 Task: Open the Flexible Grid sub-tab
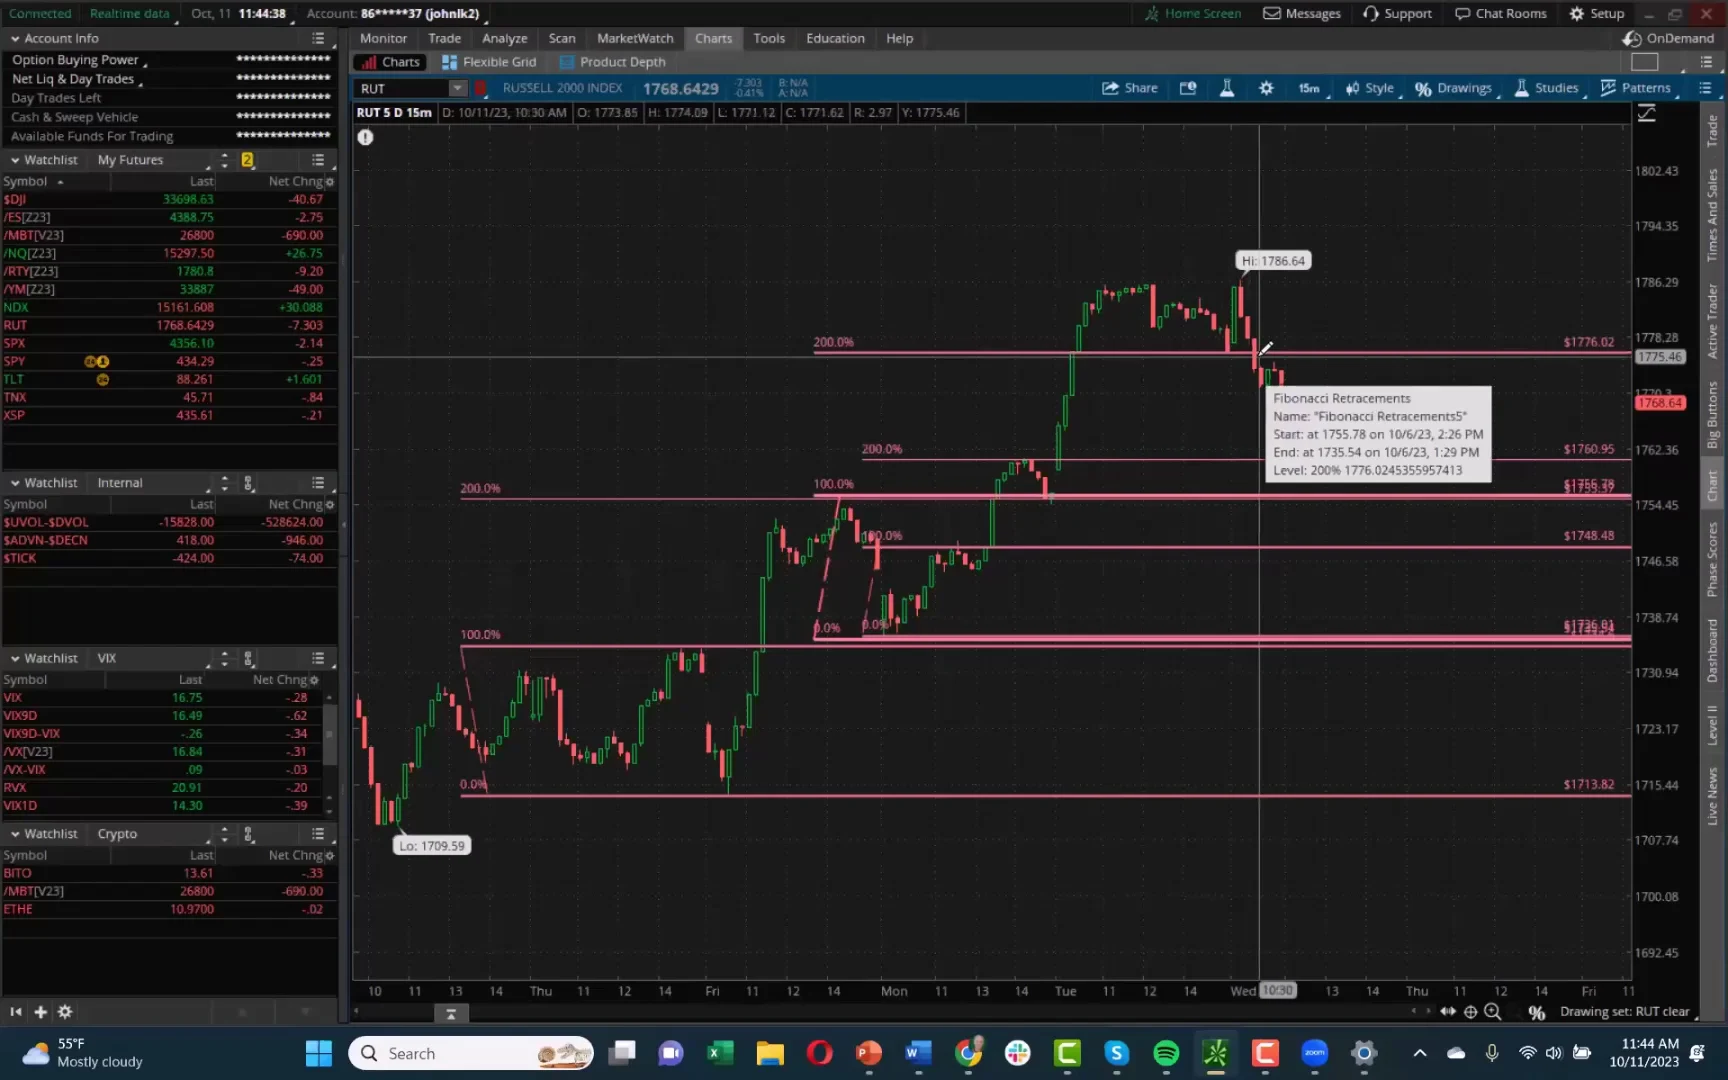[489, 62]
